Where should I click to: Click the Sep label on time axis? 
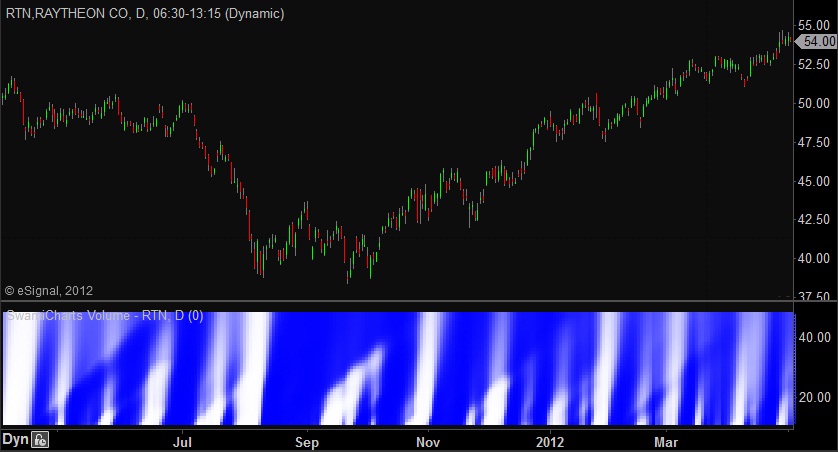pos(307,442)
